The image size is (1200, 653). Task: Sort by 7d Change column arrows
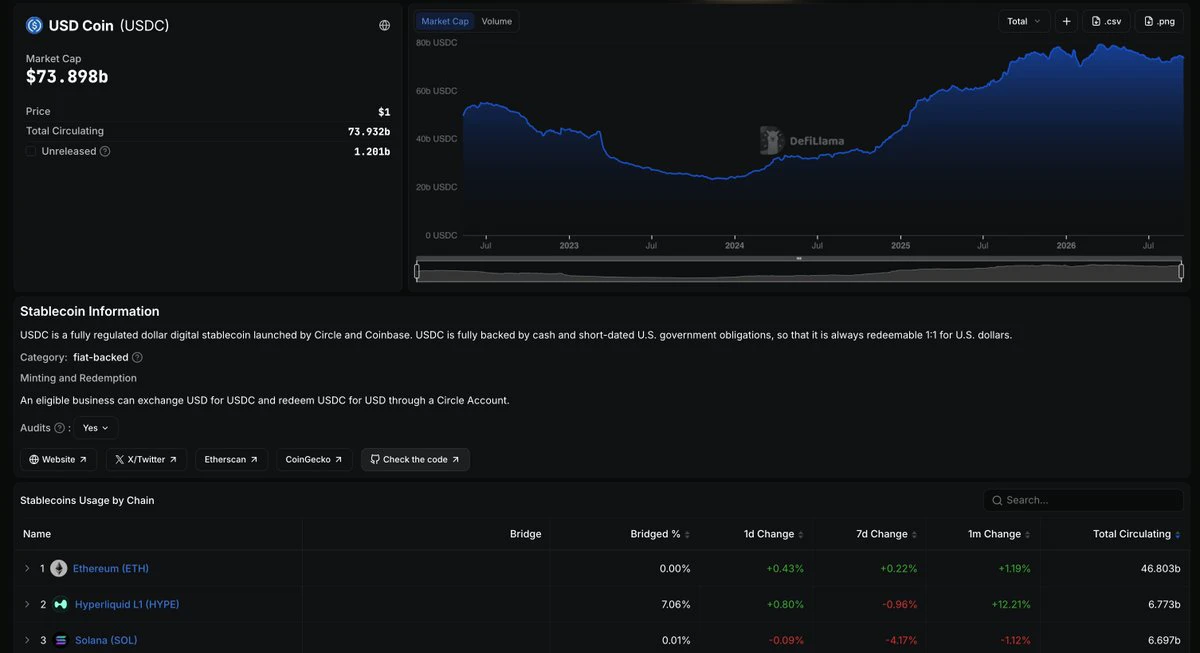pos(914,535)
